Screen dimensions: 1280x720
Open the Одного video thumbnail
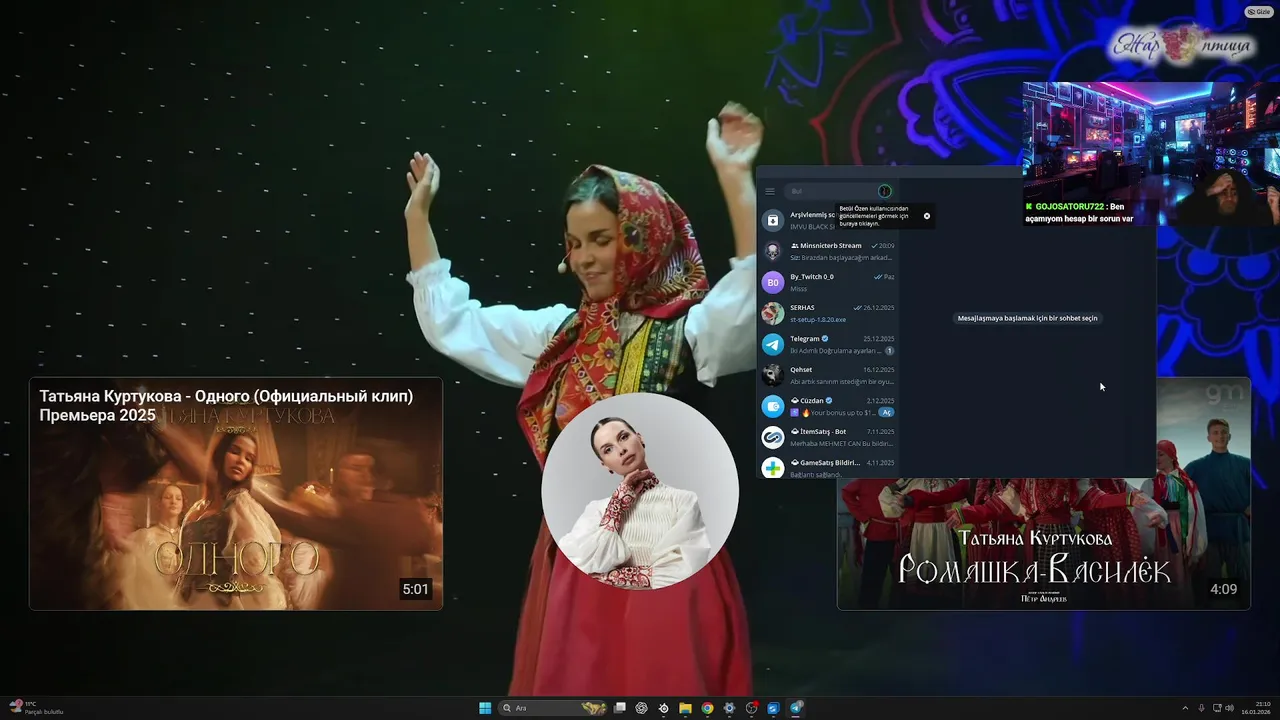[x=236, y=494]
